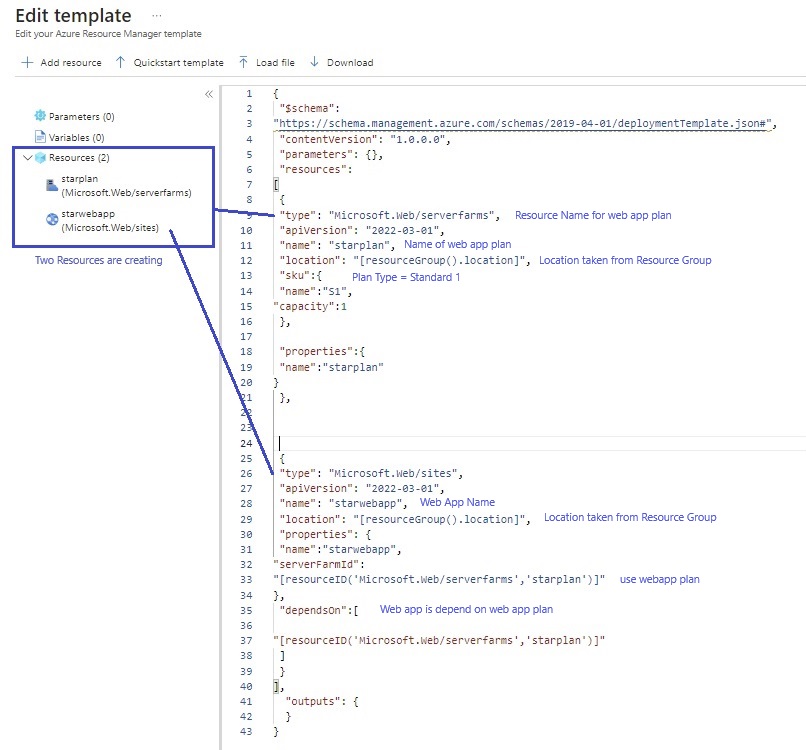Viewport: 806px width, 750px height.
Task: Click "type": "Microsoft.Web/serverfarms" code line
Action: pos(389,215)
